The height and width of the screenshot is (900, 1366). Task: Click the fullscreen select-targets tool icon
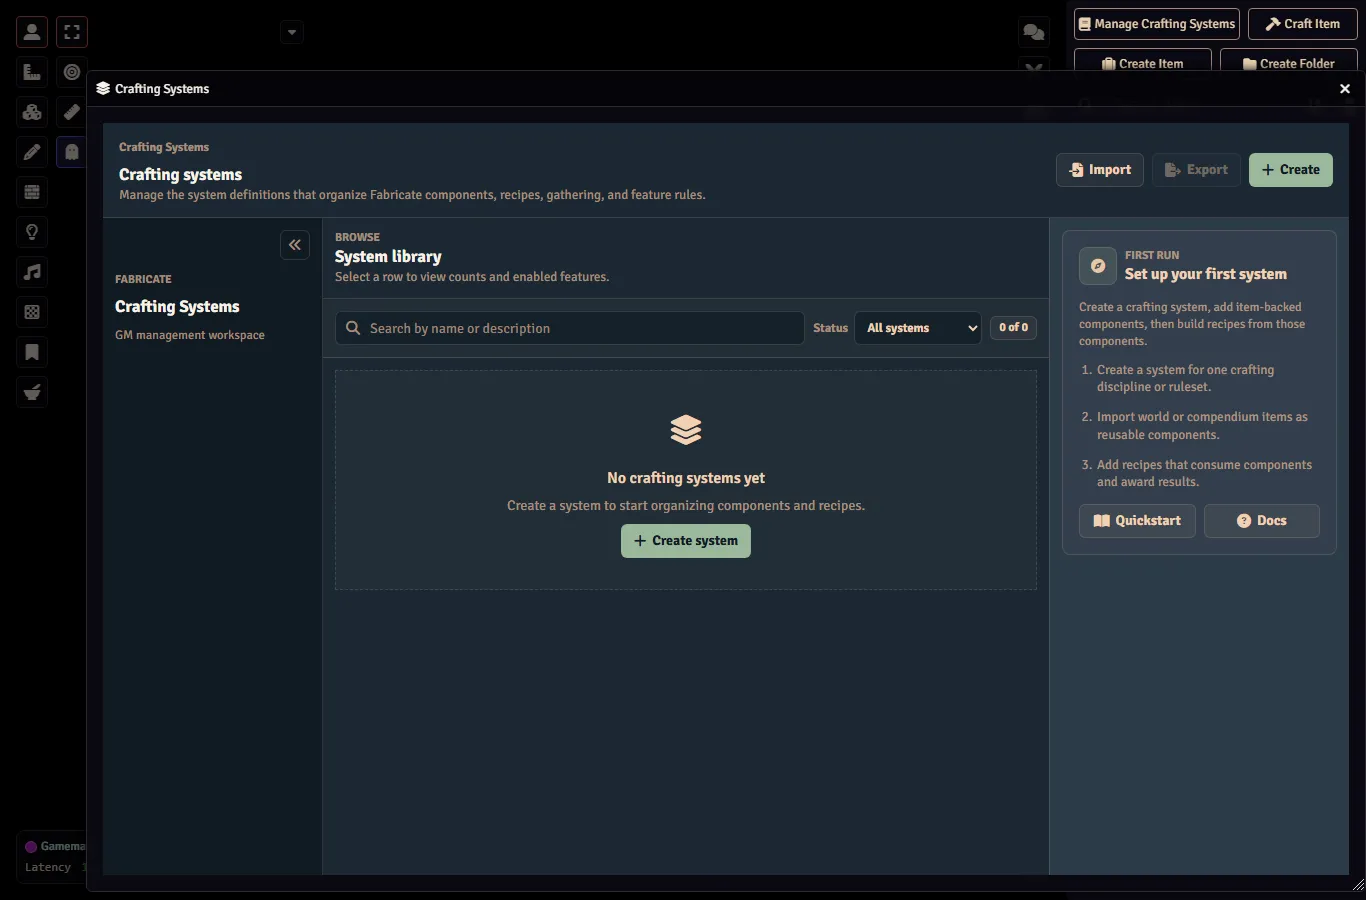(72, 32)
